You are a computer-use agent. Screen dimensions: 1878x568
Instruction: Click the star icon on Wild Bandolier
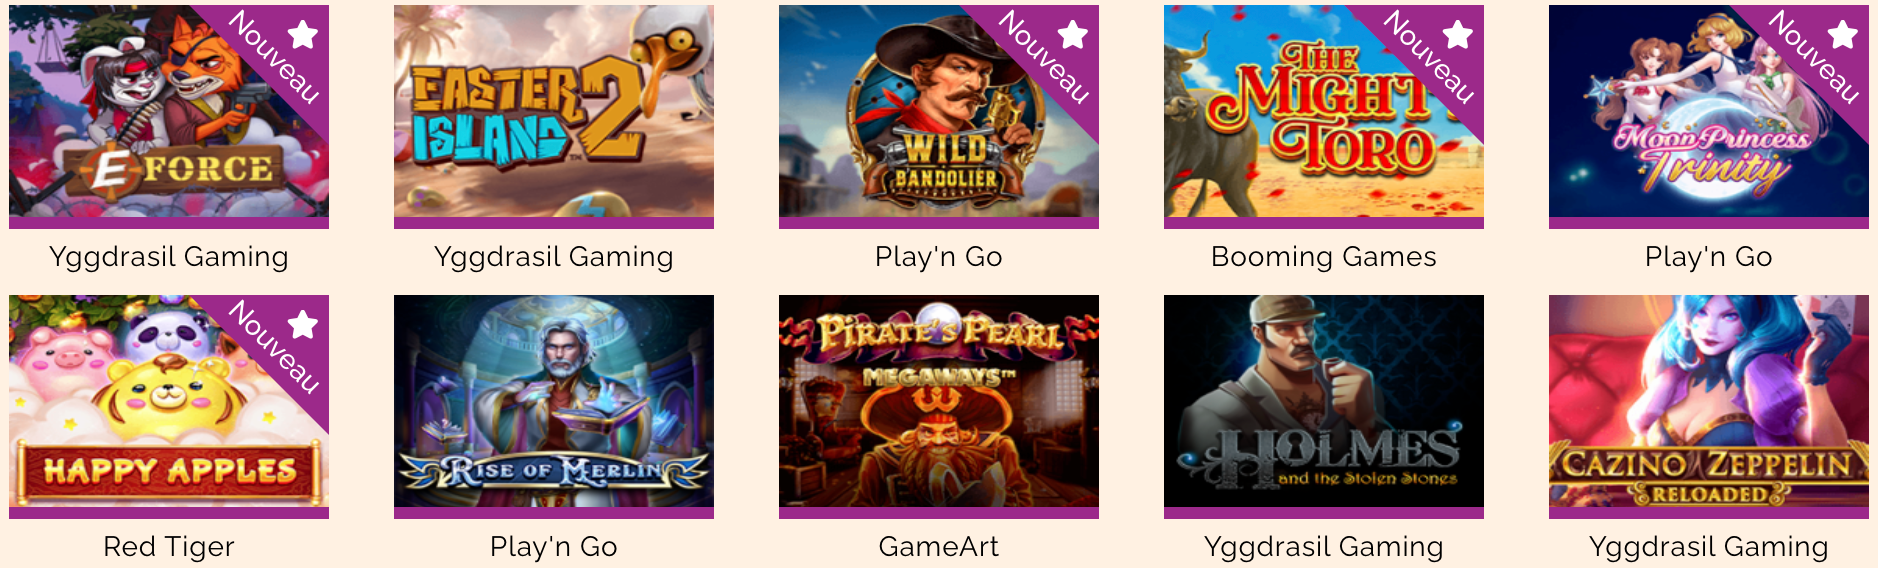1073,35
